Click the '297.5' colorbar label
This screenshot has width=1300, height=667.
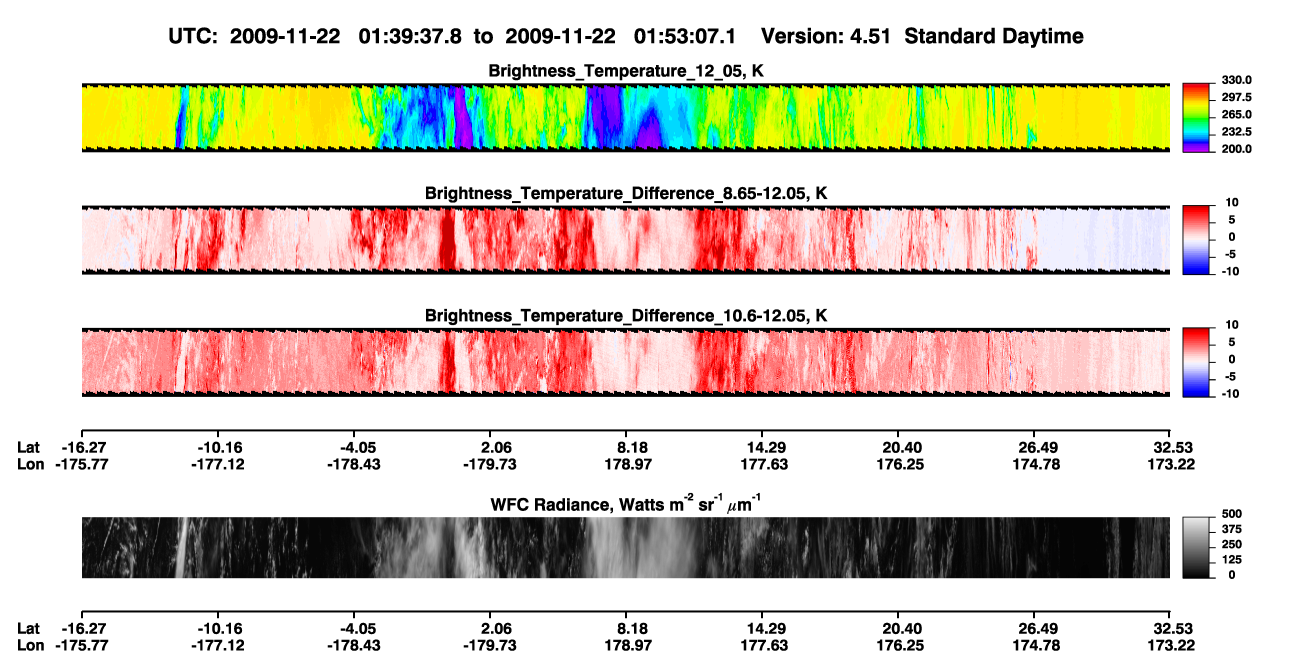point(1238,97)
